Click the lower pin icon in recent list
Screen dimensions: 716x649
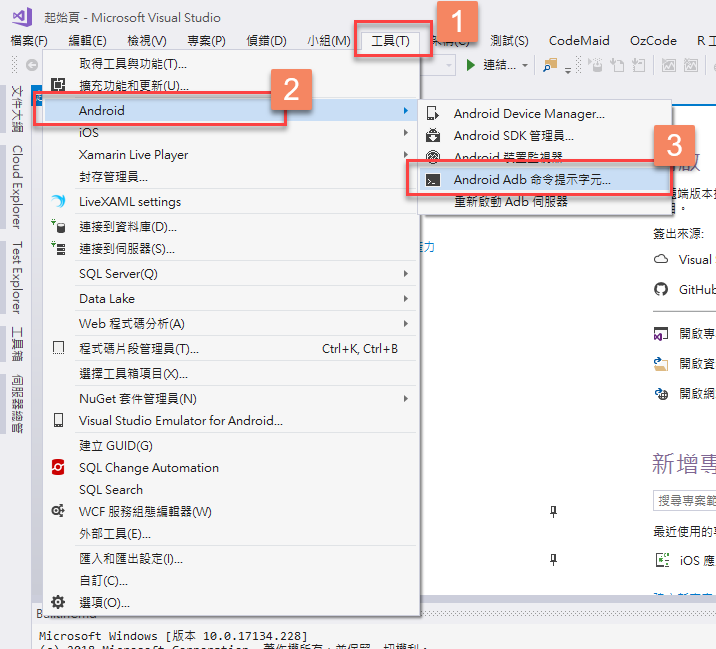point(553,559)
